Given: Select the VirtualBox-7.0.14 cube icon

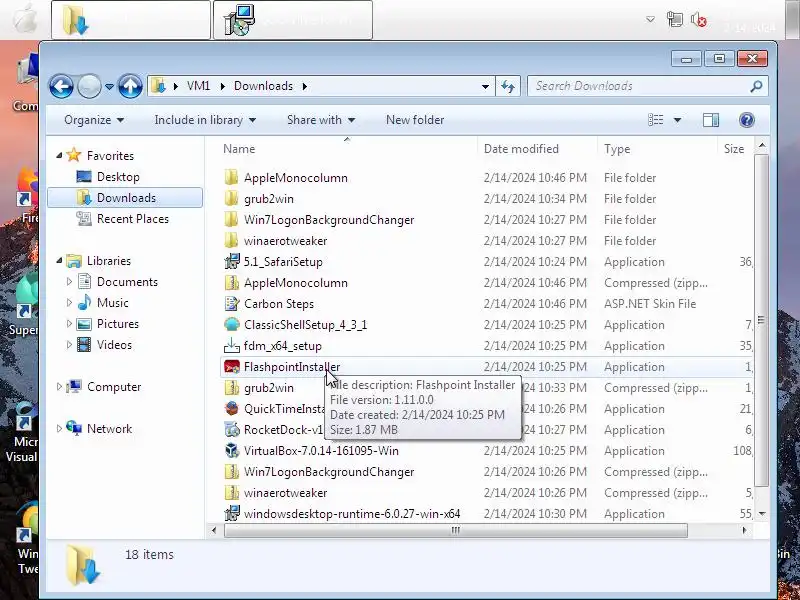Looking at the screenshot, I should (x=232, y=451).
